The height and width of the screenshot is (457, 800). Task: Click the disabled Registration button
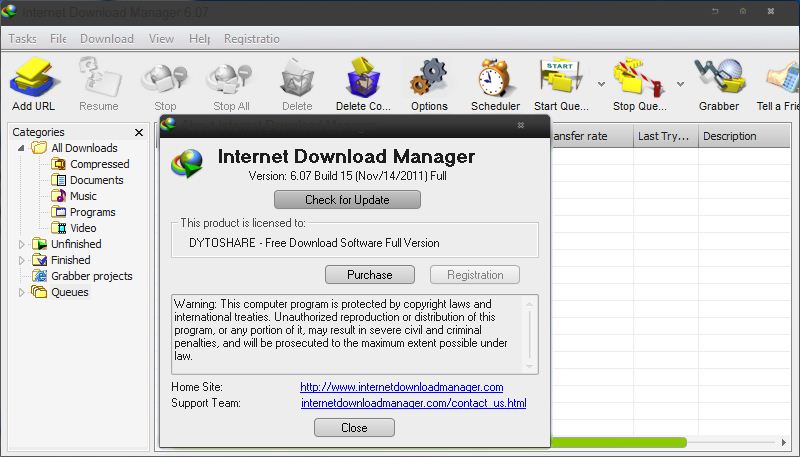pyautogui.click(x=475, y=274)
